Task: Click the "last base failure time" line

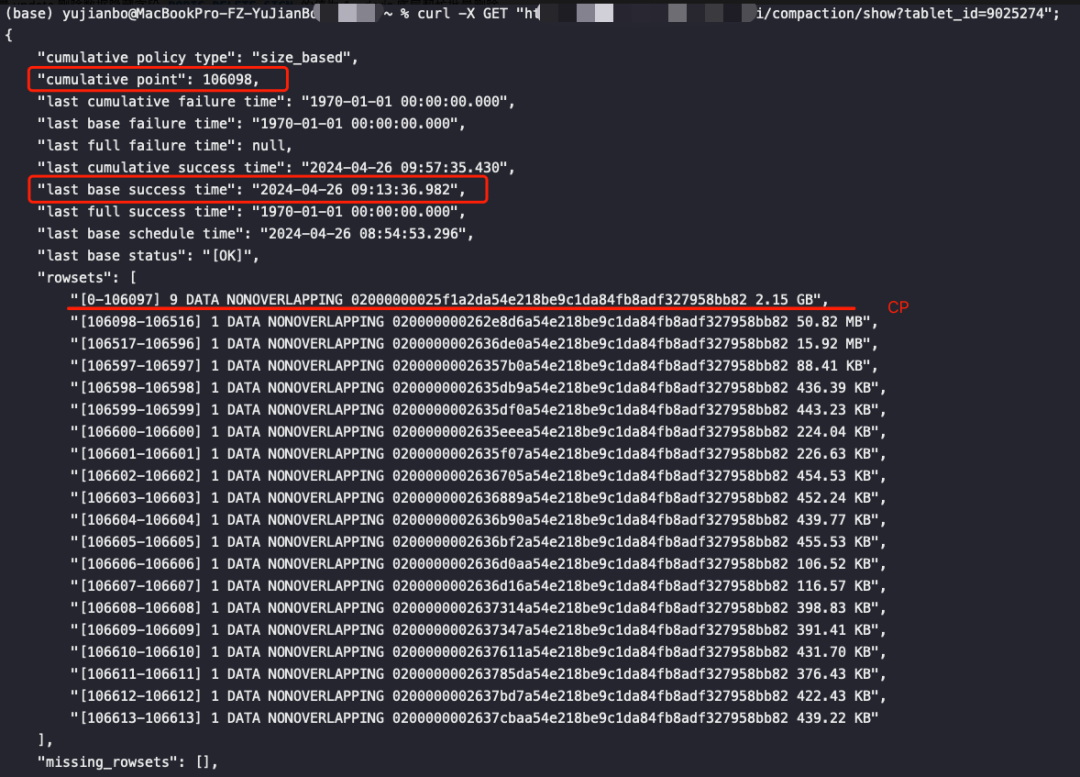Action: coord(251,124)
